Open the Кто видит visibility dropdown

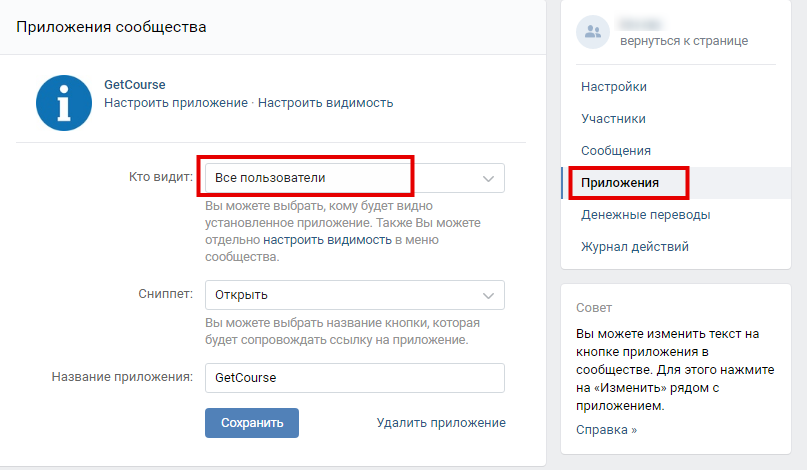tap(355, 178)
